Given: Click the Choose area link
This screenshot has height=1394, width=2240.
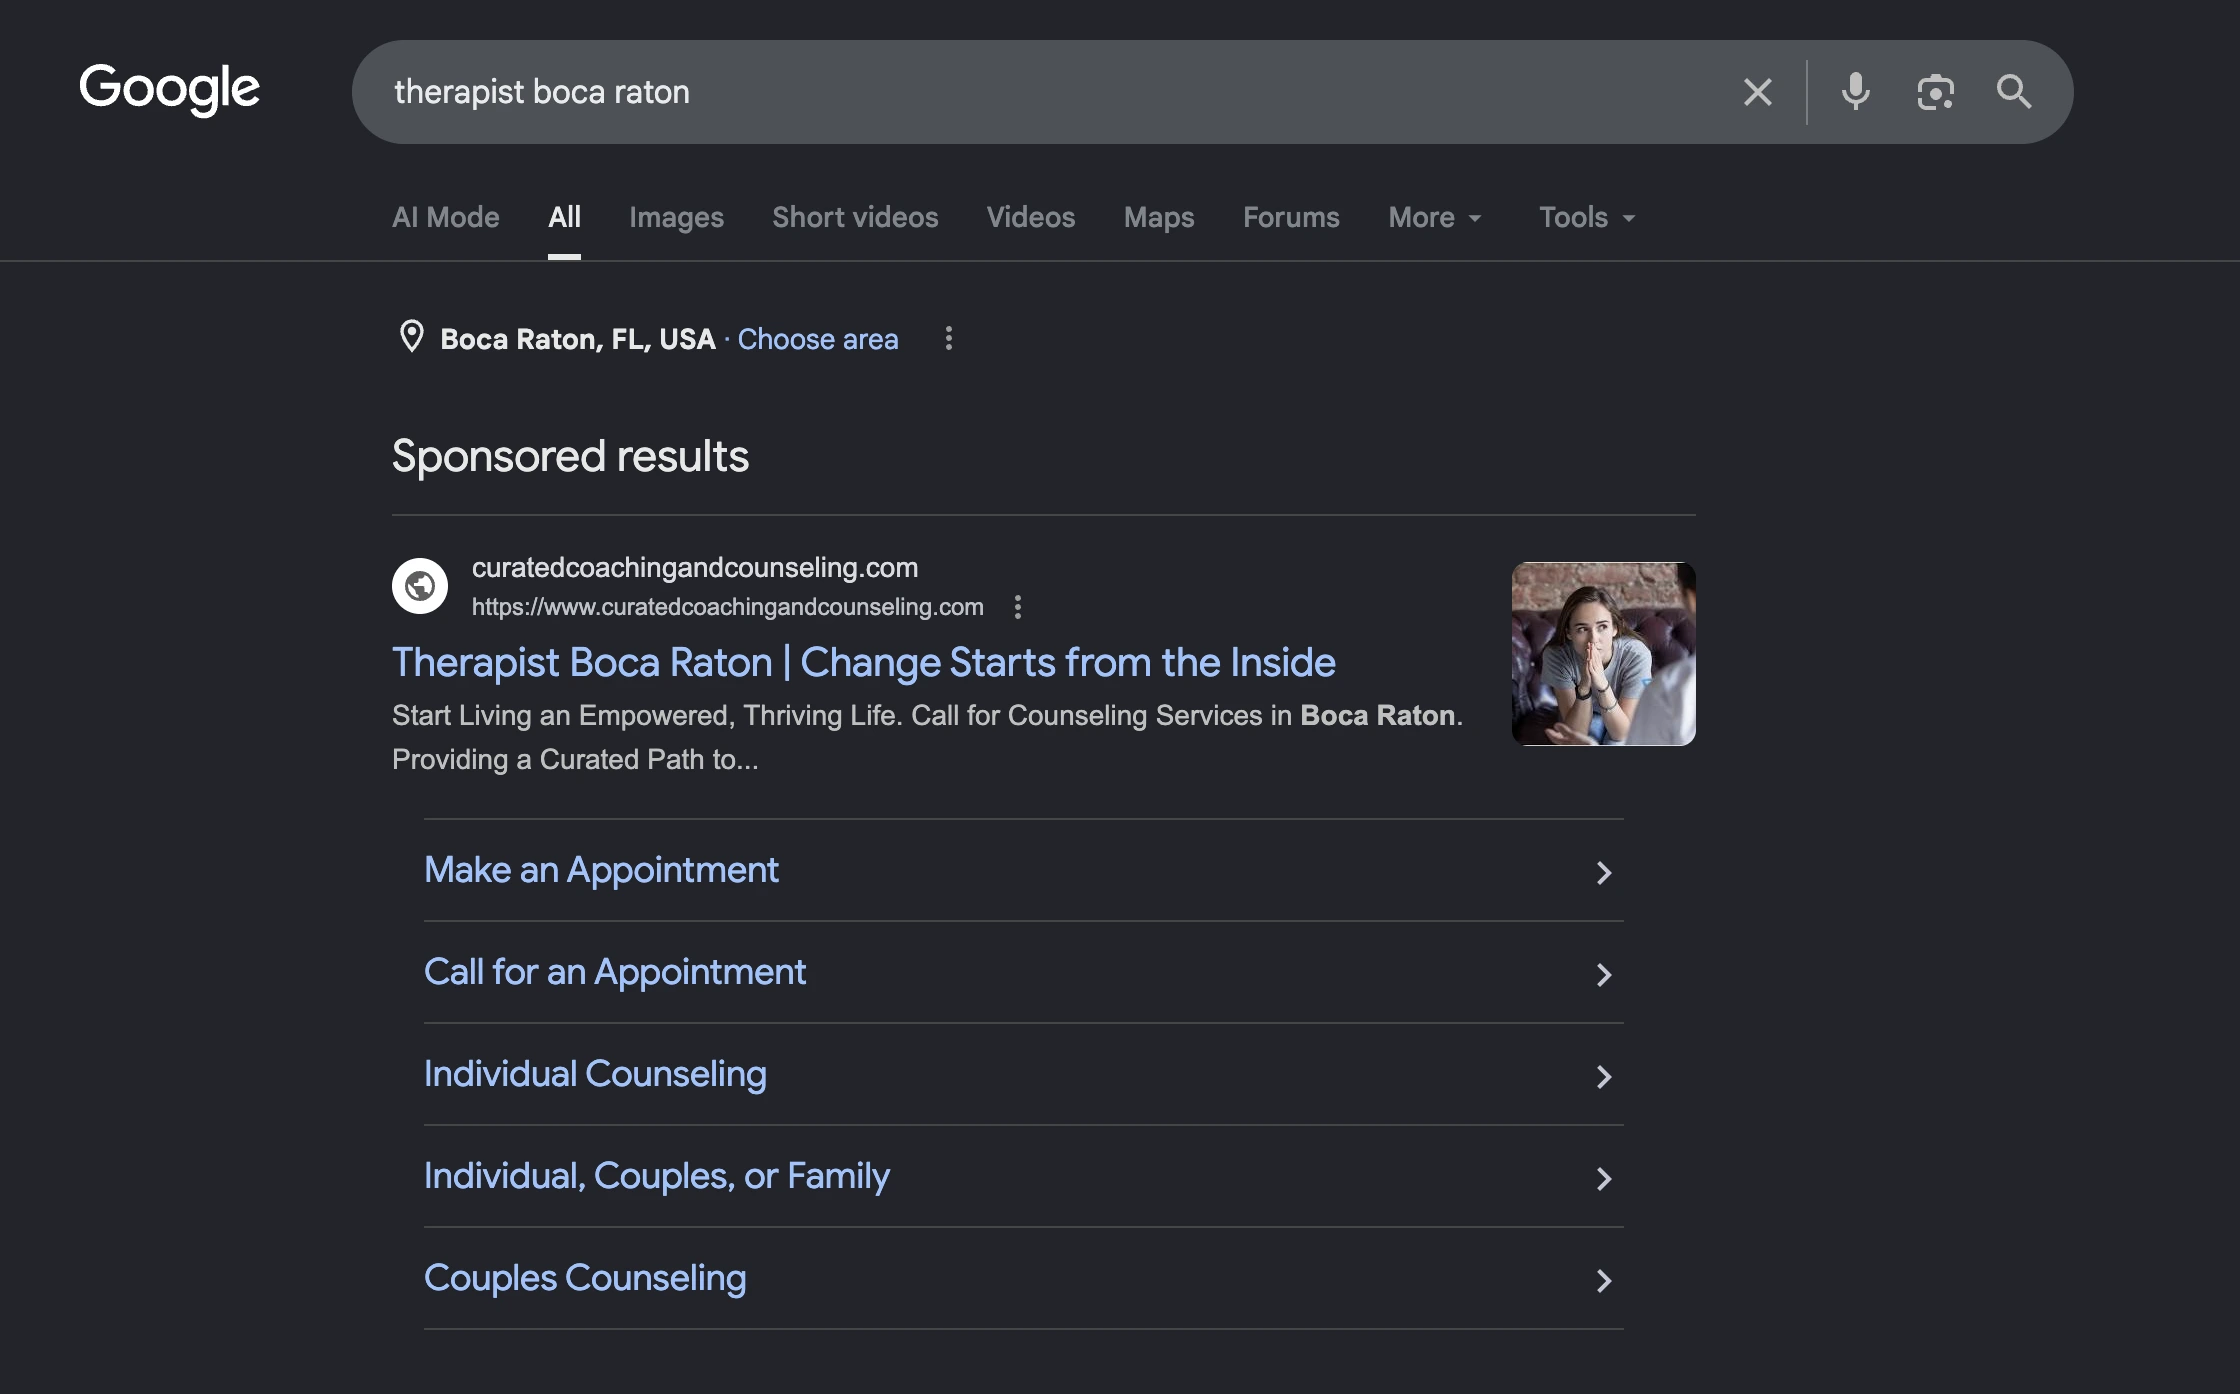Looking at the screenshot, I should click(x=818, y=339).
